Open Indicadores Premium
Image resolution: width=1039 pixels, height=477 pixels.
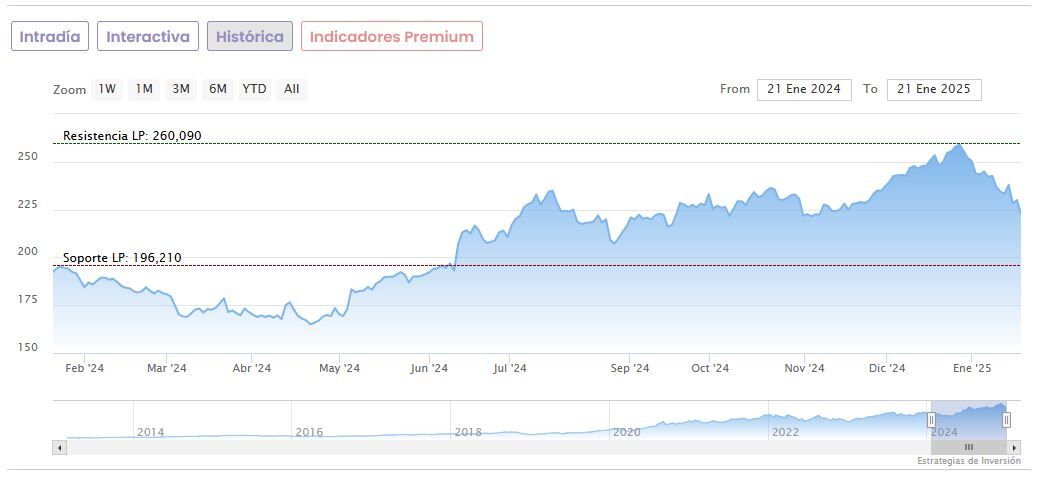pos(391,36)
